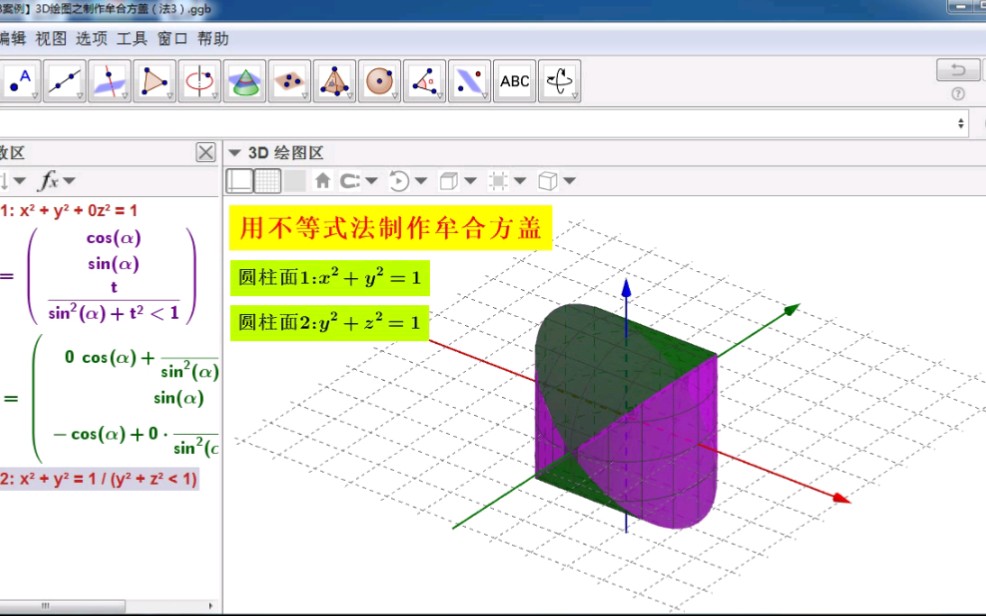Select the Rotate 3D Graphics View tool
This screenshot has height=616, width=986.
pos(558,80)
